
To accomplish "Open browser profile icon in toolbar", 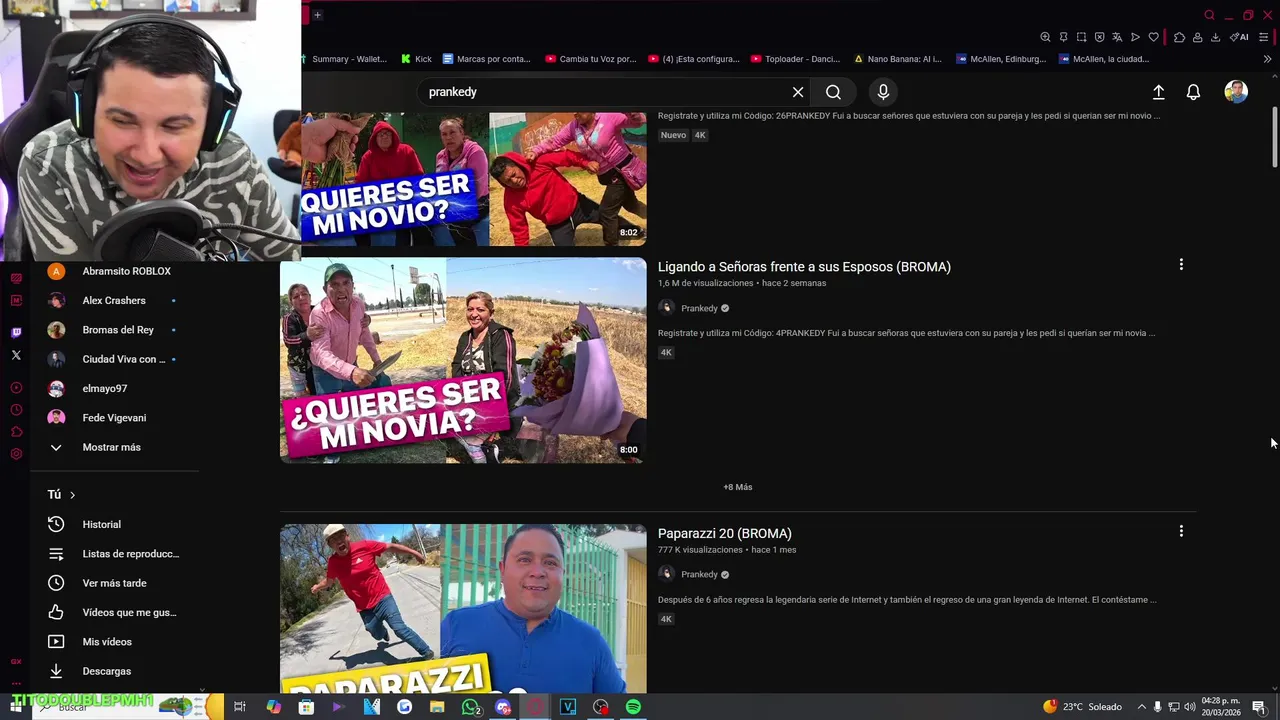I will click(1197, 37).
